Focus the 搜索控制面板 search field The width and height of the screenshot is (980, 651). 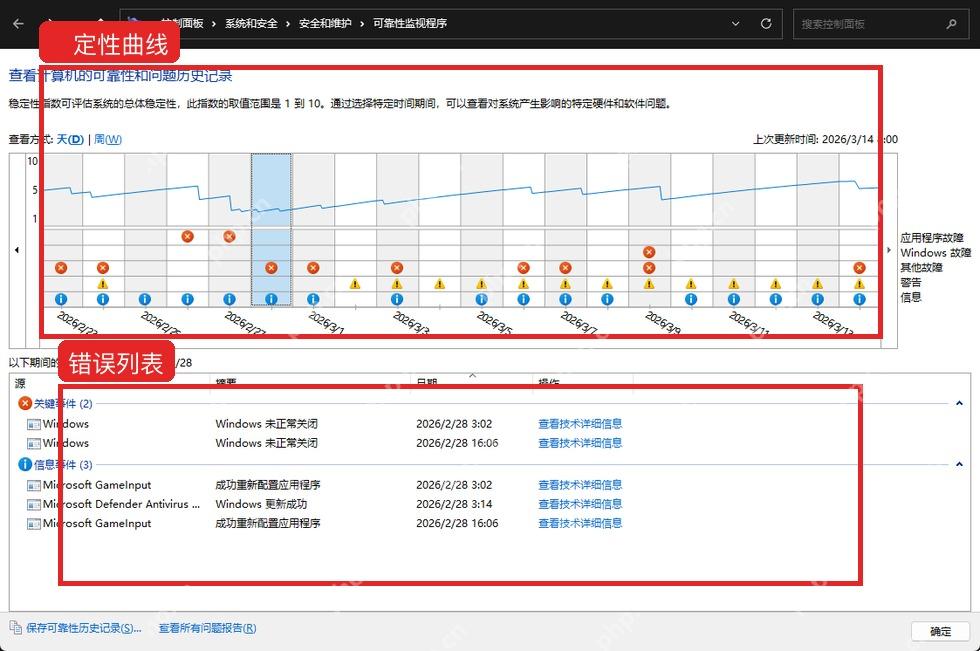point(880,24)
